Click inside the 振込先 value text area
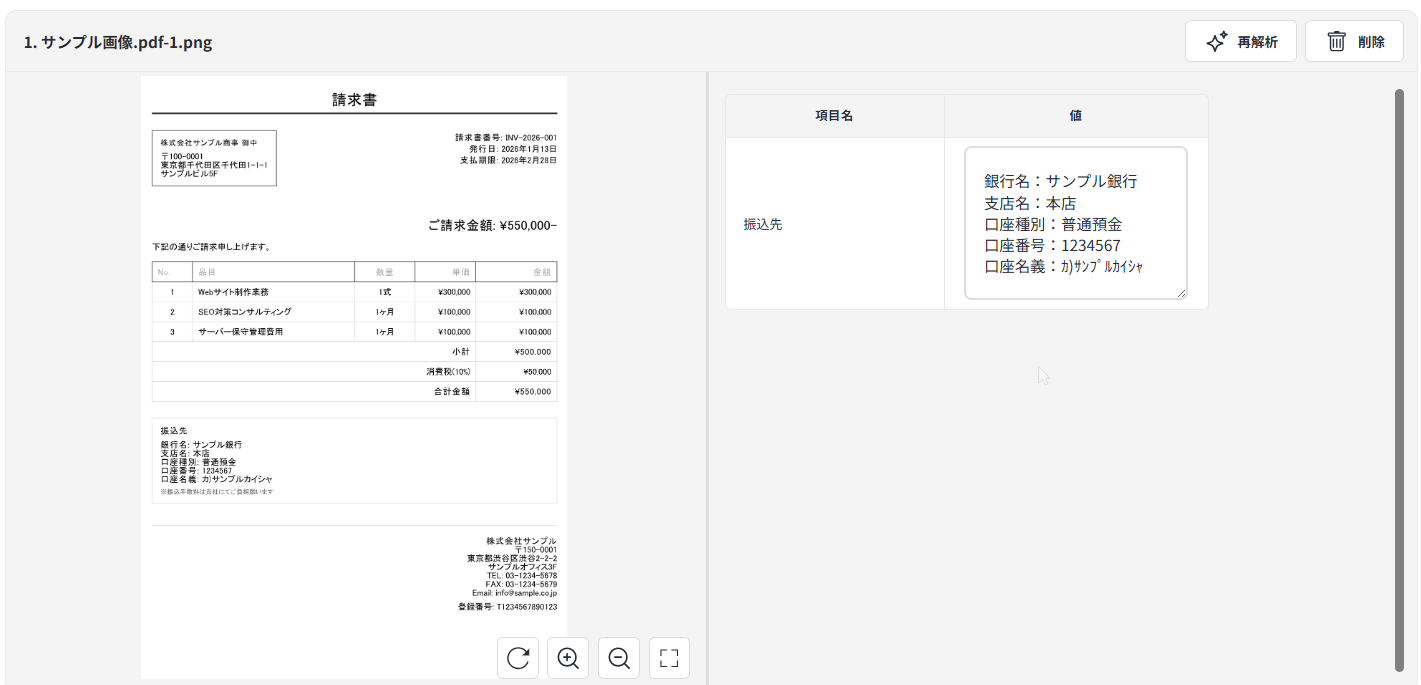 (1075, 223)
